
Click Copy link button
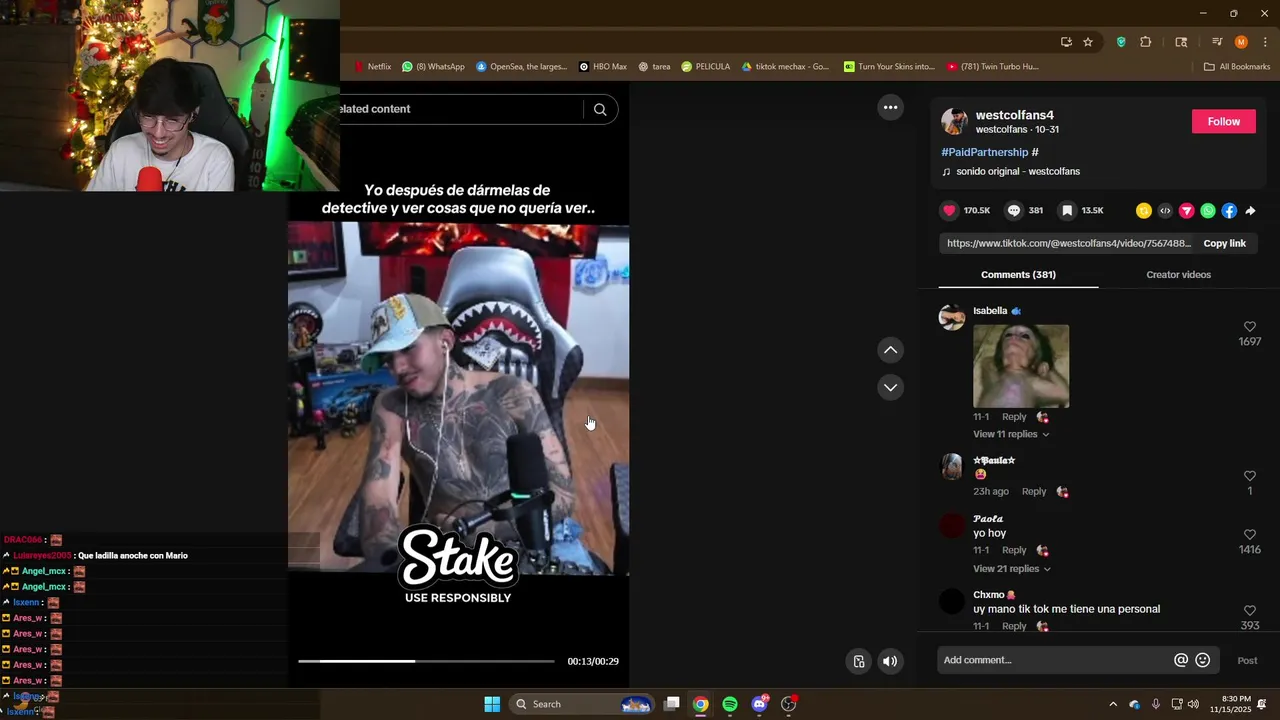point(1224,243)
